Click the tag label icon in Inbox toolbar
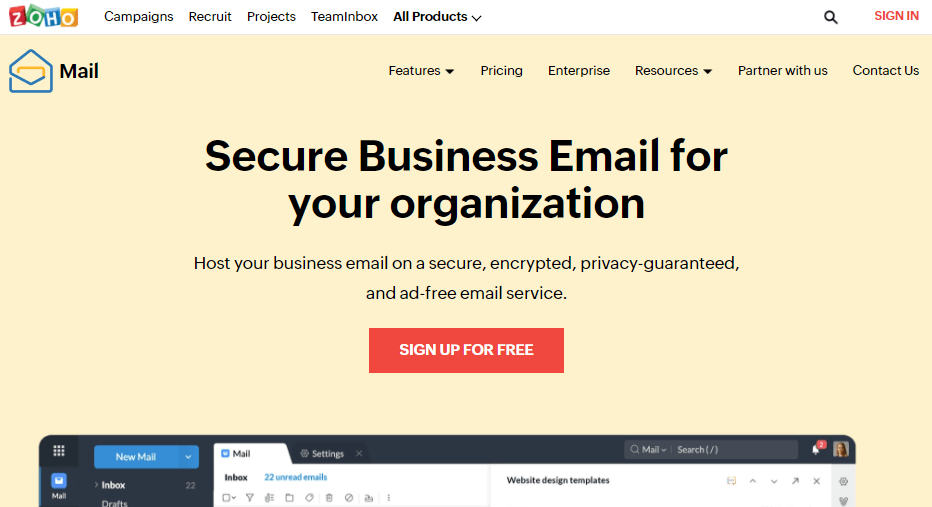 pos(309,497)
